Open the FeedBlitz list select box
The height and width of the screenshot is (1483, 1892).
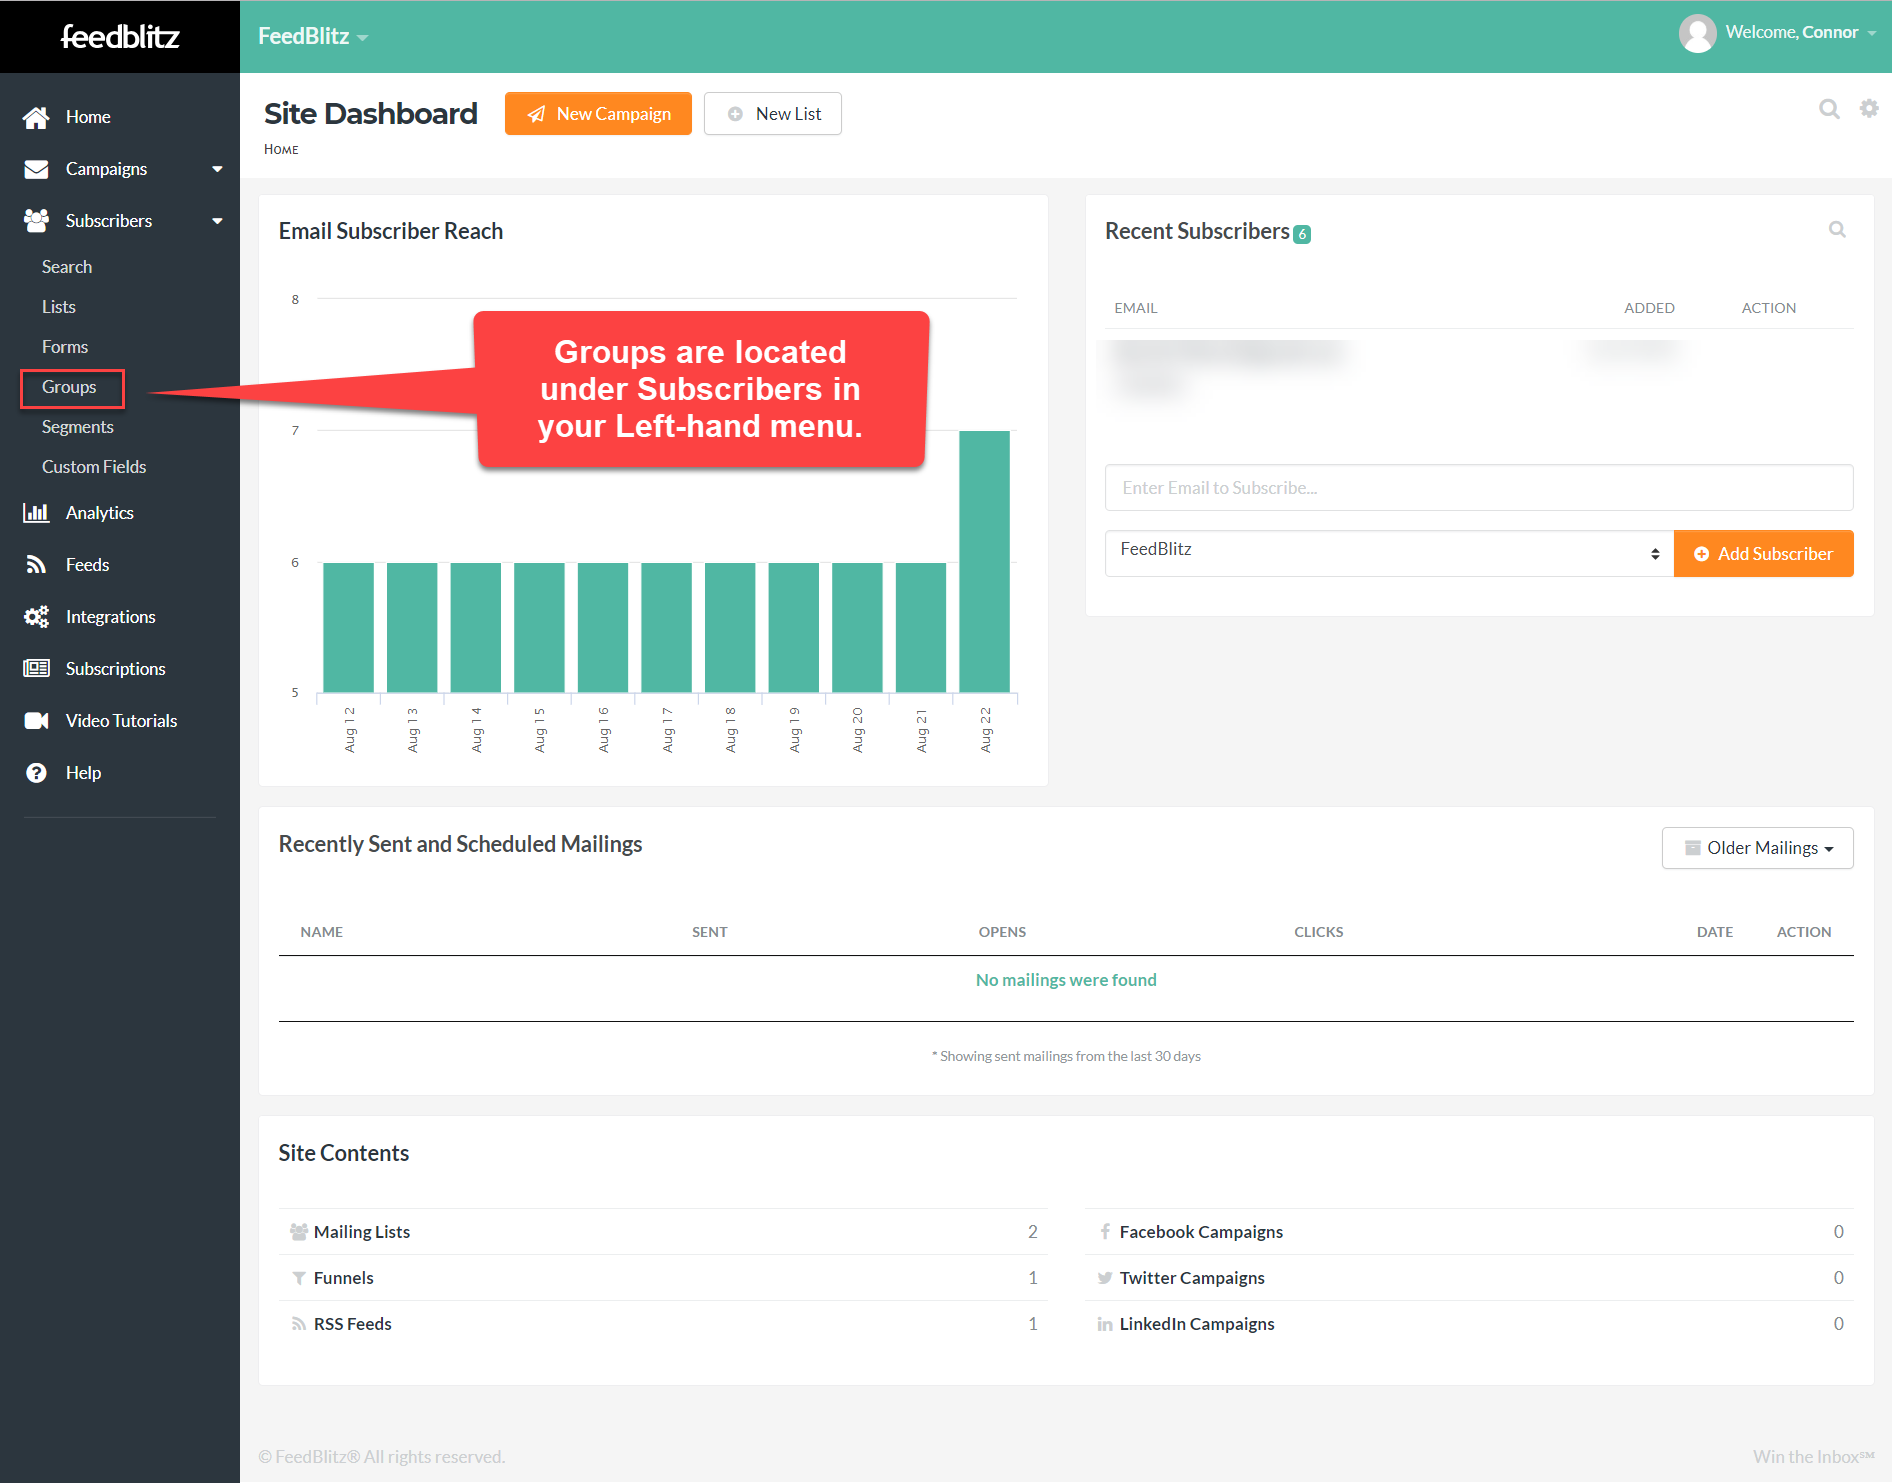(1389, 553)
